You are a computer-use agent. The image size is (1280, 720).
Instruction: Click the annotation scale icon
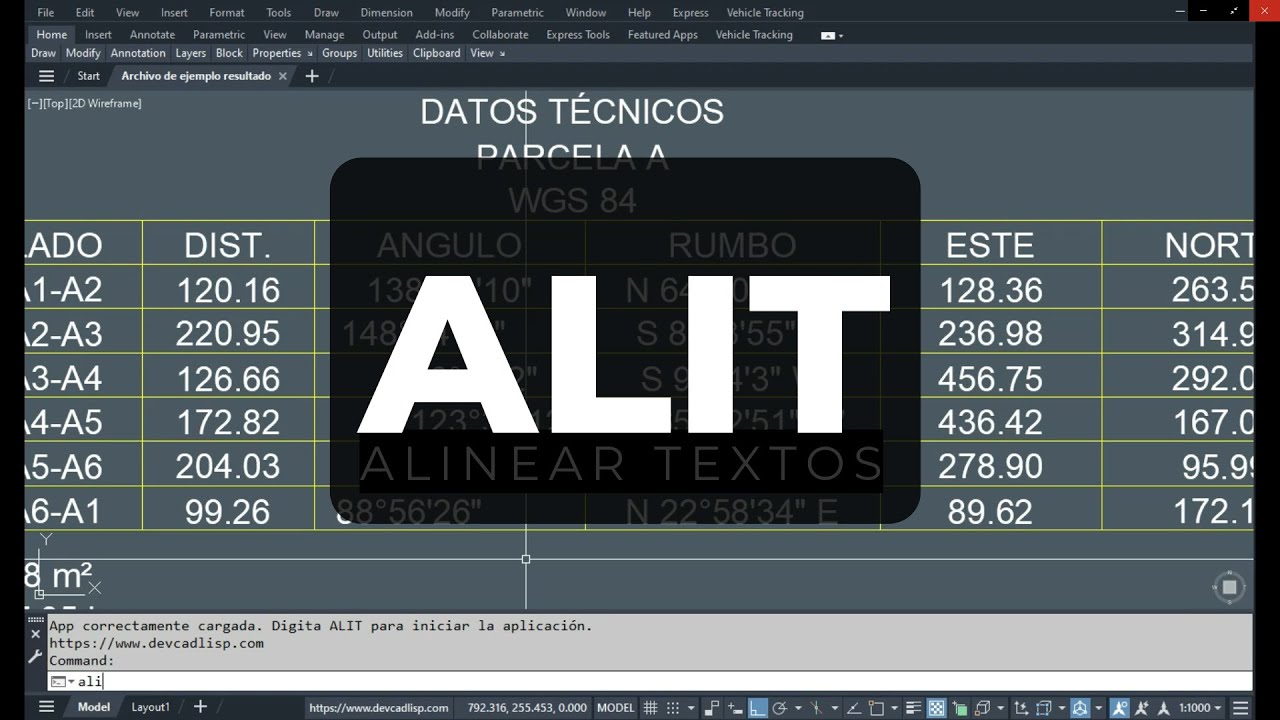(x=1163, y=708)
